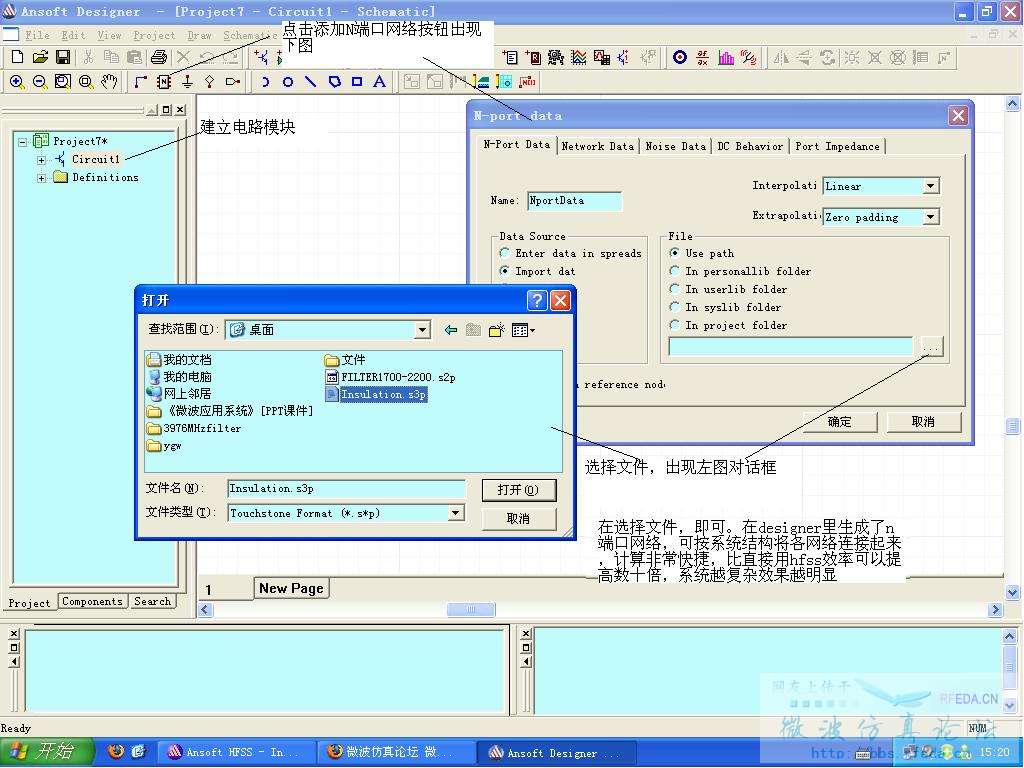The width and height of the screenshot is (1024, 768).
Task: Expand the Definitions tree node
Action: [41, 178]
